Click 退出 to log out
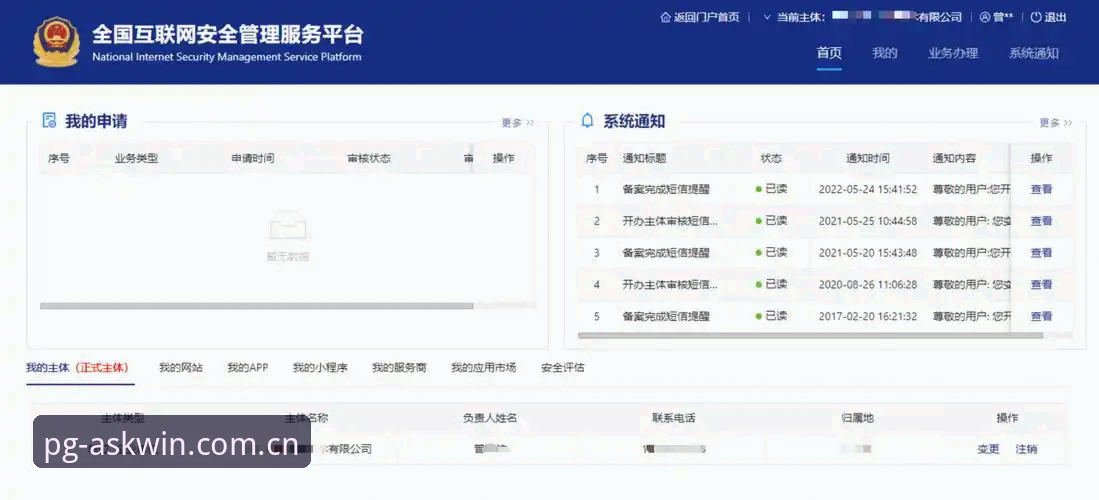This screenshot has width=1099, height=500. [x=1055, y=18]
